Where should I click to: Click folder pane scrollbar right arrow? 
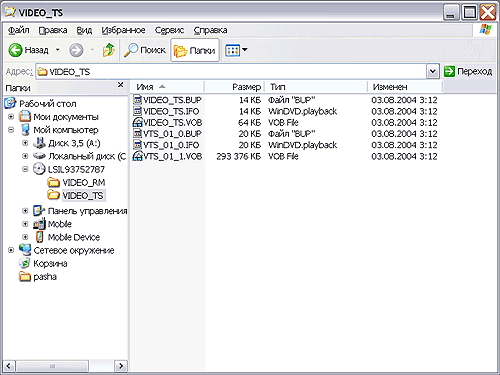point(121,366)
